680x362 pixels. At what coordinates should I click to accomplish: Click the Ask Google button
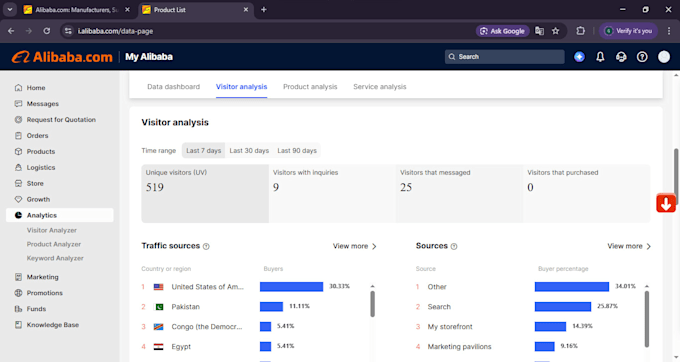(502, 31)
